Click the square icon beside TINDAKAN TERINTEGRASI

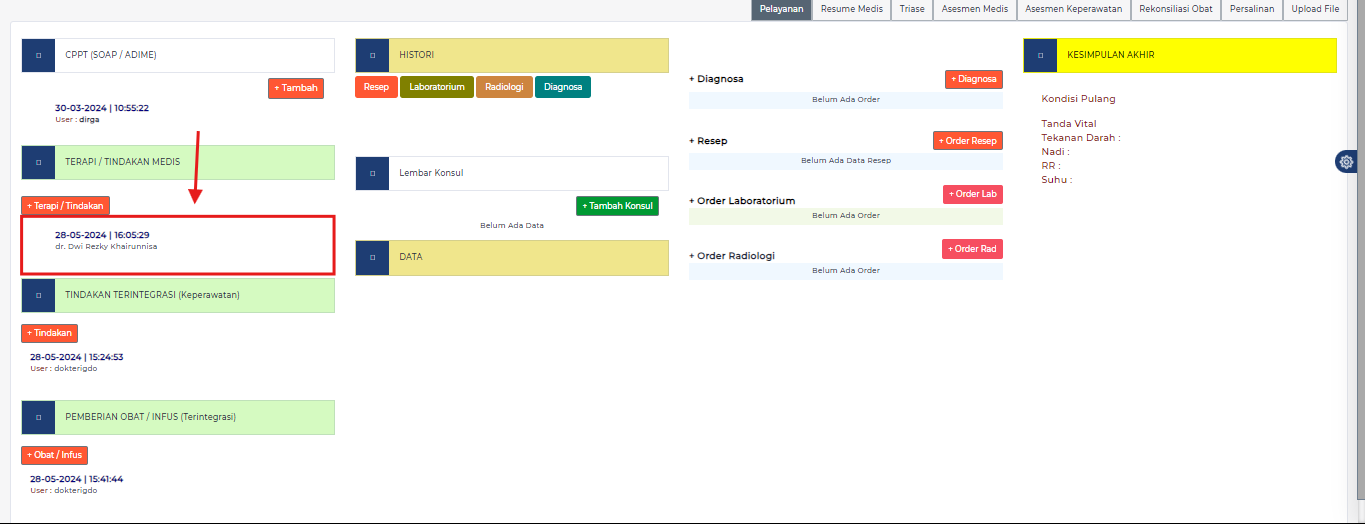(x=38, y=295)
